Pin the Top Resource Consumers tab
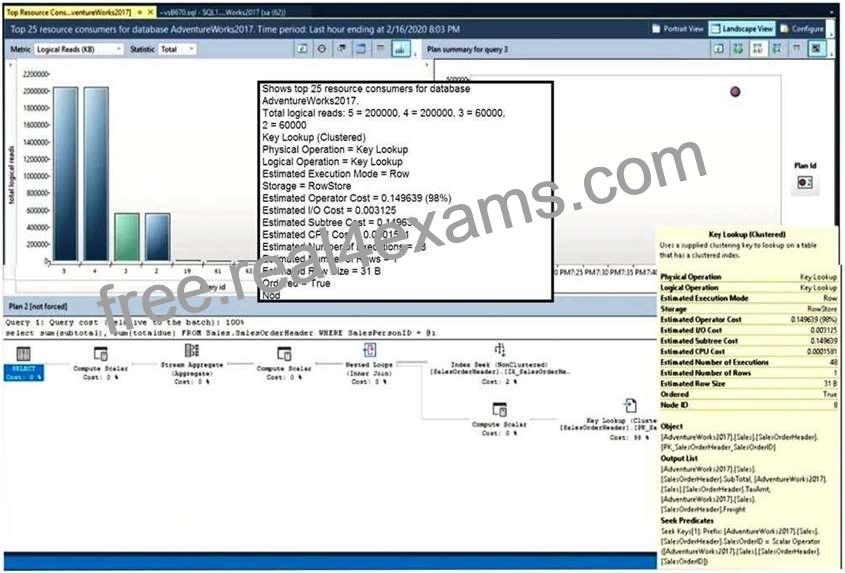Image resolution: width=845 pixels, height=573 pixels. coord(140,12)
